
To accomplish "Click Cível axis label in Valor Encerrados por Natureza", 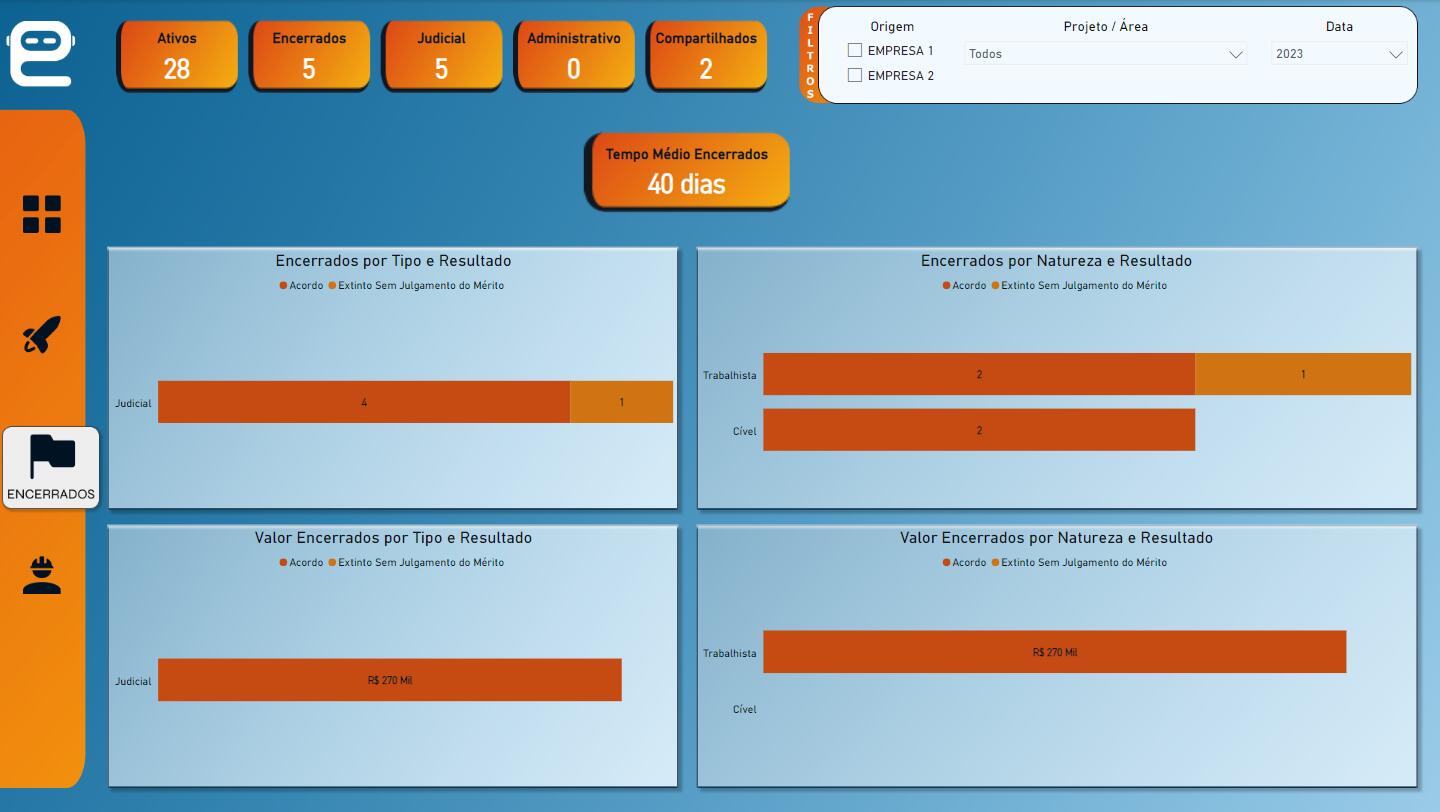I will coord(744,709).
